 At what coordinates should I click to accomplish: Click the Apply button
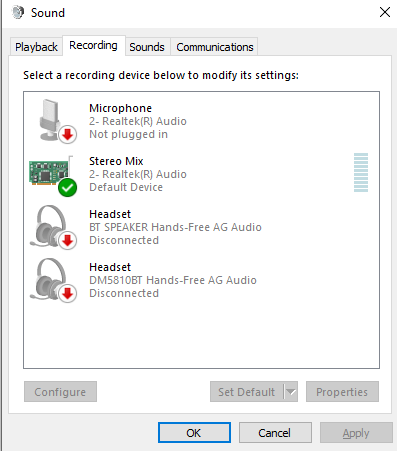click(x=356, y=433)
